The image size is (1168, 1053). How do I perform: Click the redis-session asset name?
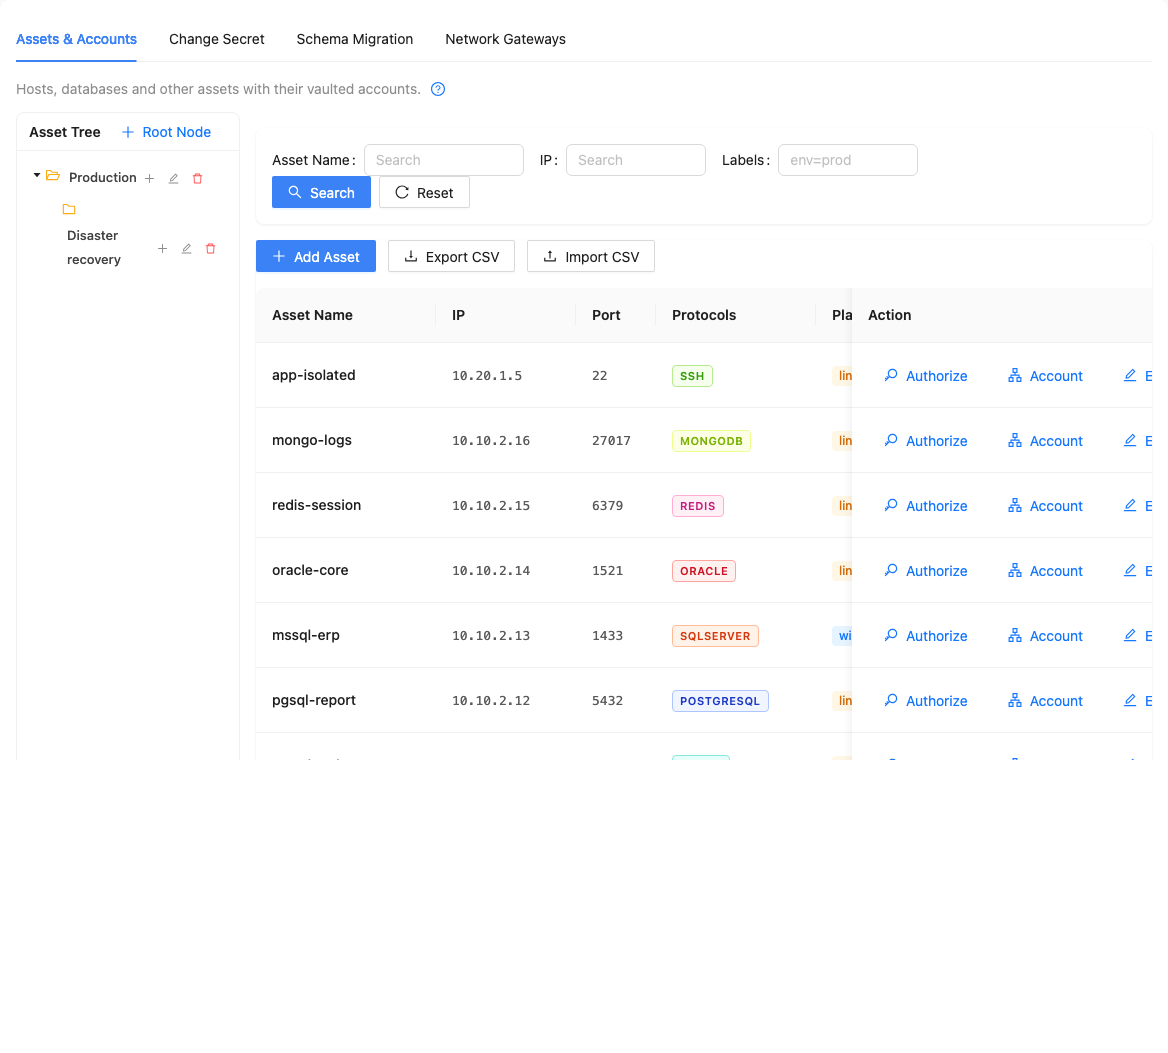coord(317,505)
